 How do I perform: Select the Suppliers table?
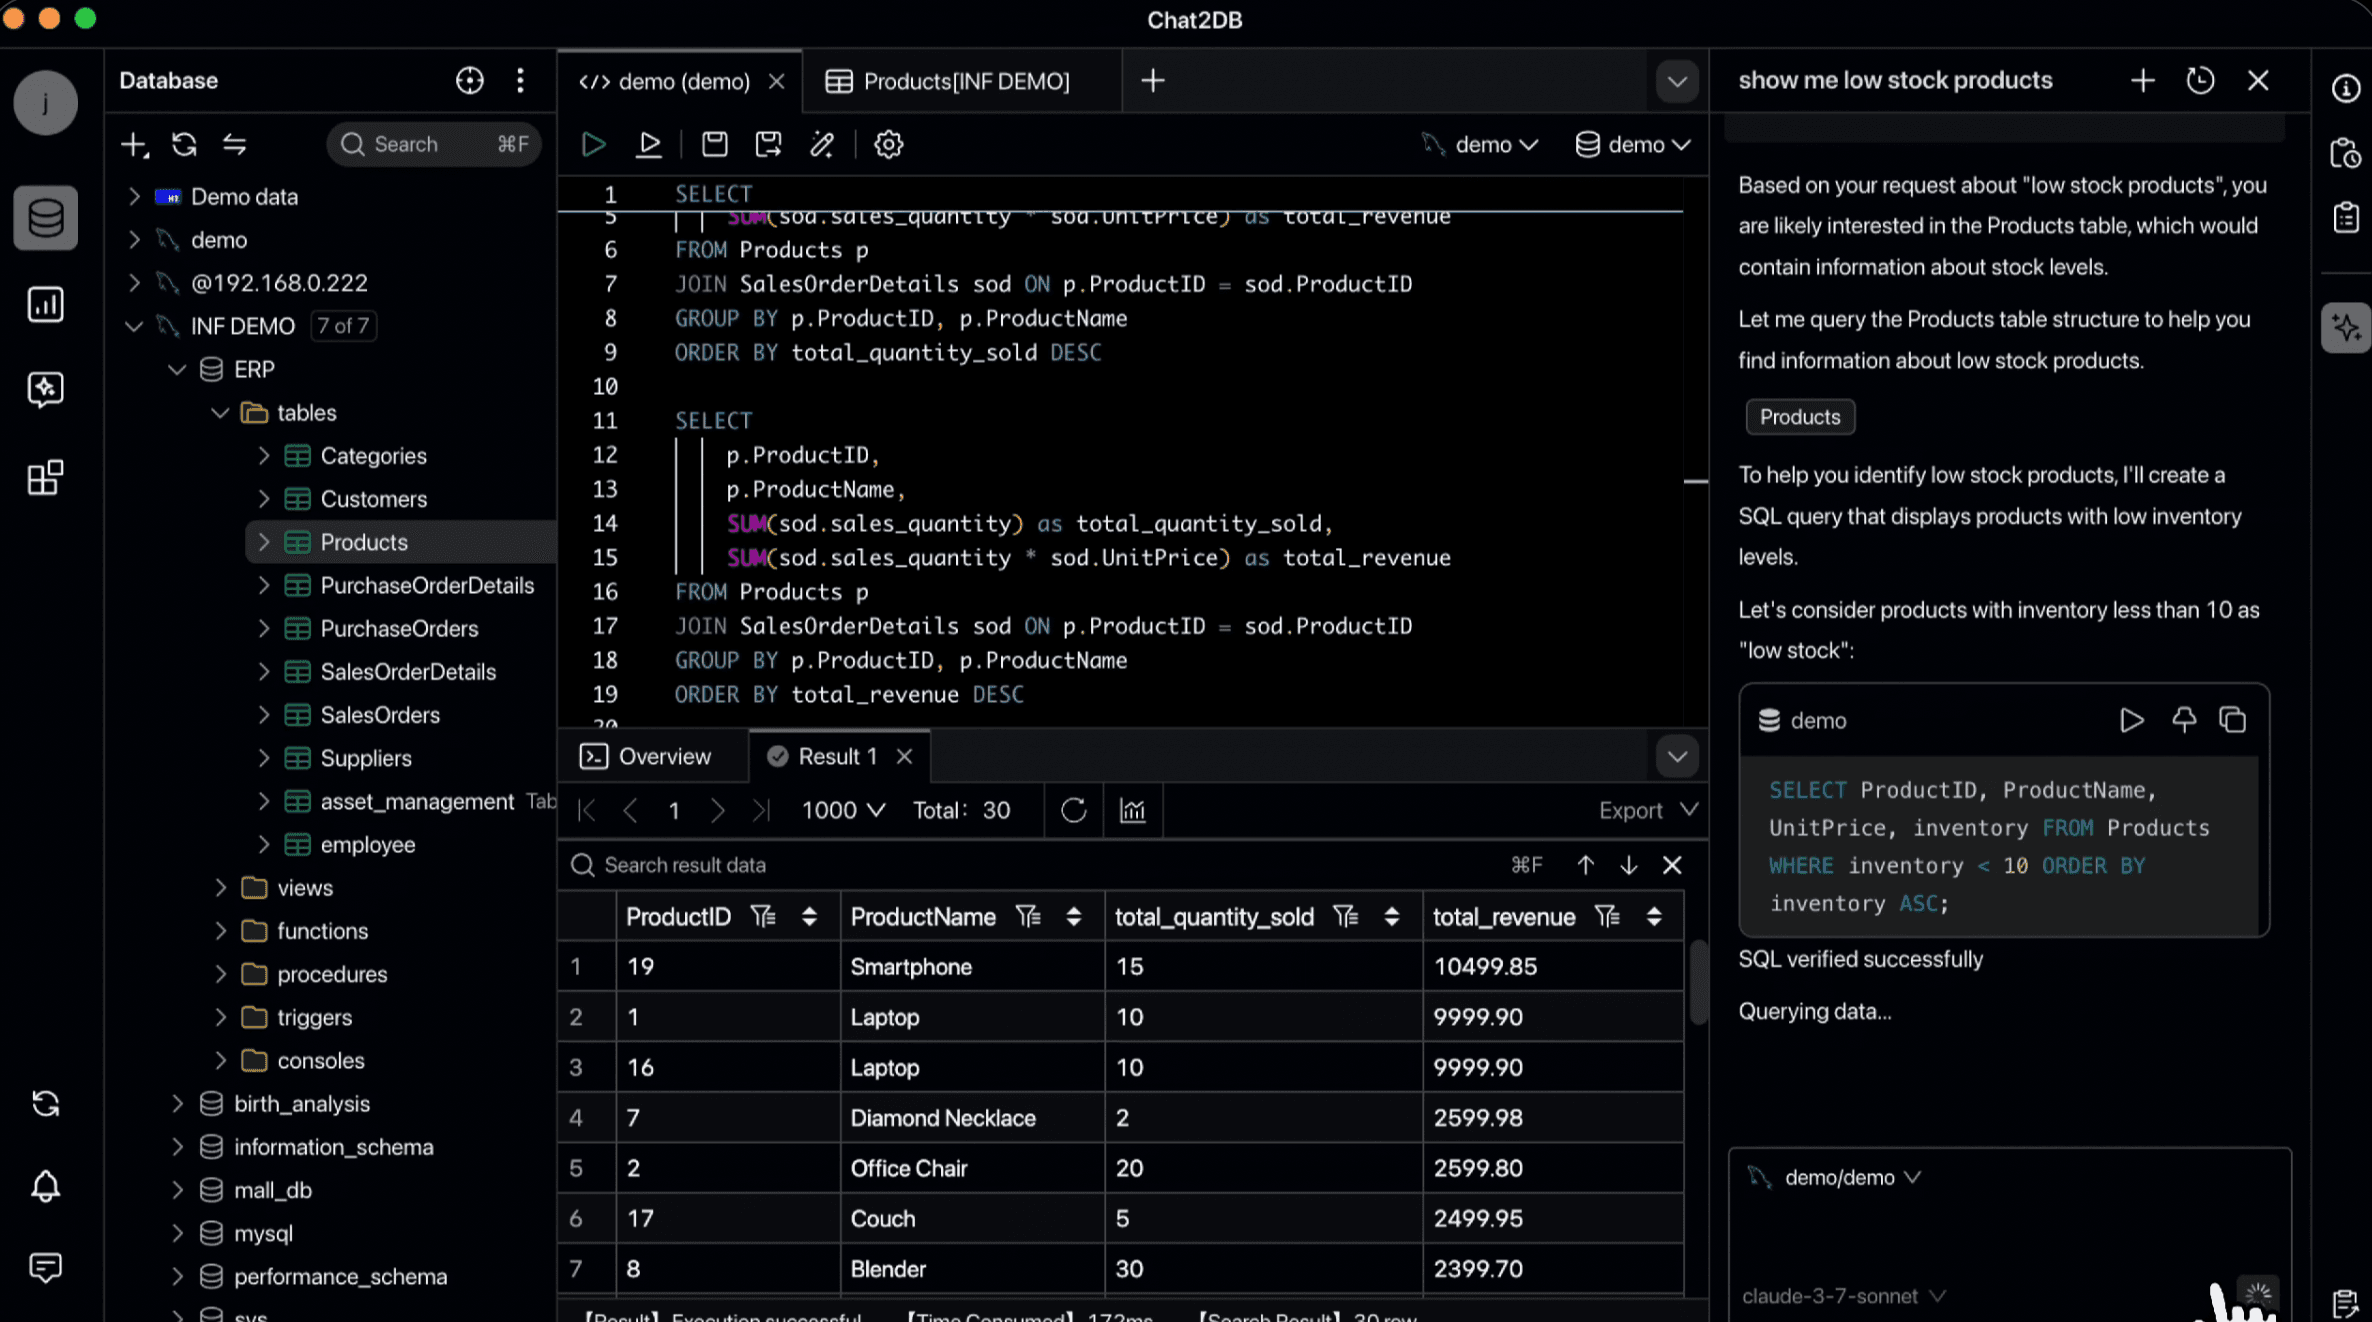click(366, 758)
